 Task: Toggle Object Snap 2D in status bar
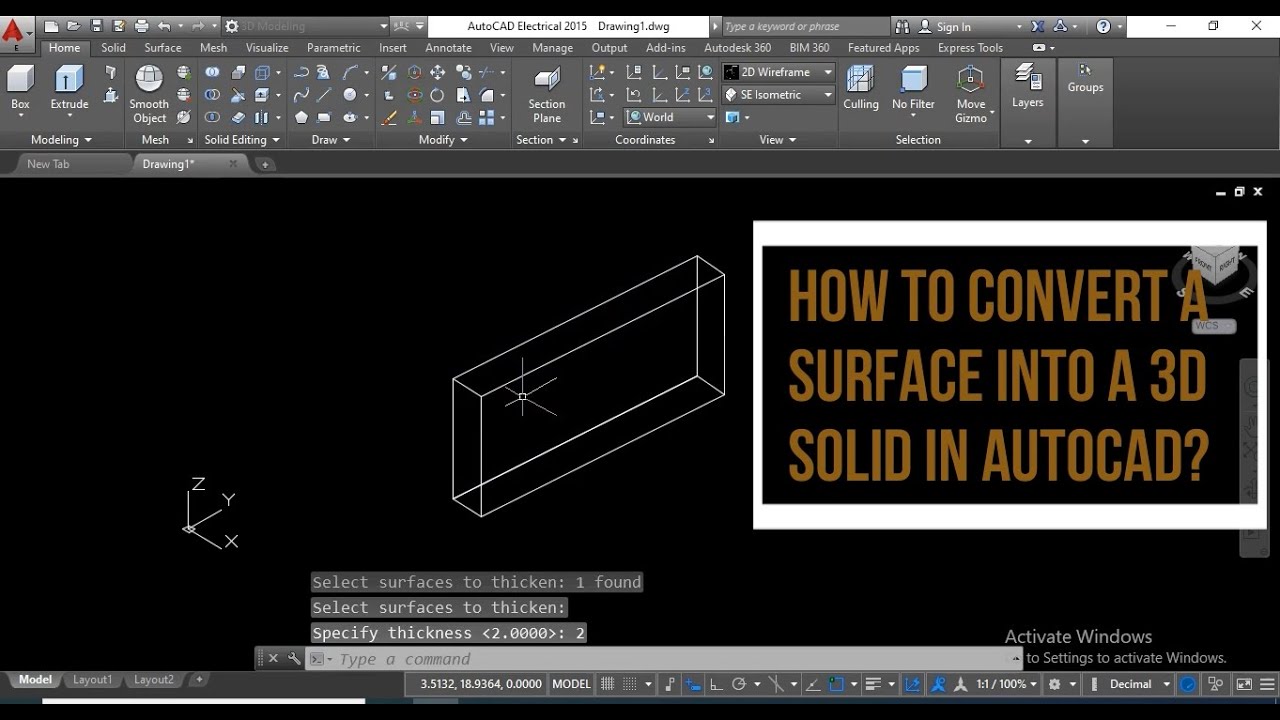pos(837,684)
